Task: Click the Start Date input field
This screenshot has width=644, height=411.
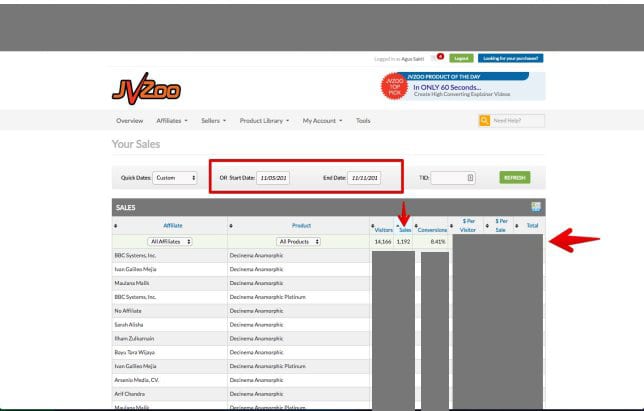Action: point(272,178)
